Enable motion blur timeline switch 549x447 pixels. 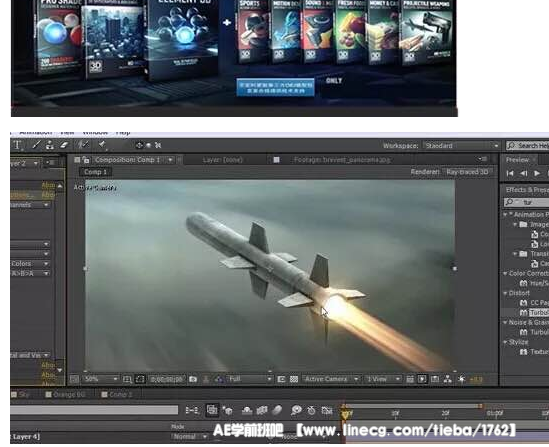point(277,410)
